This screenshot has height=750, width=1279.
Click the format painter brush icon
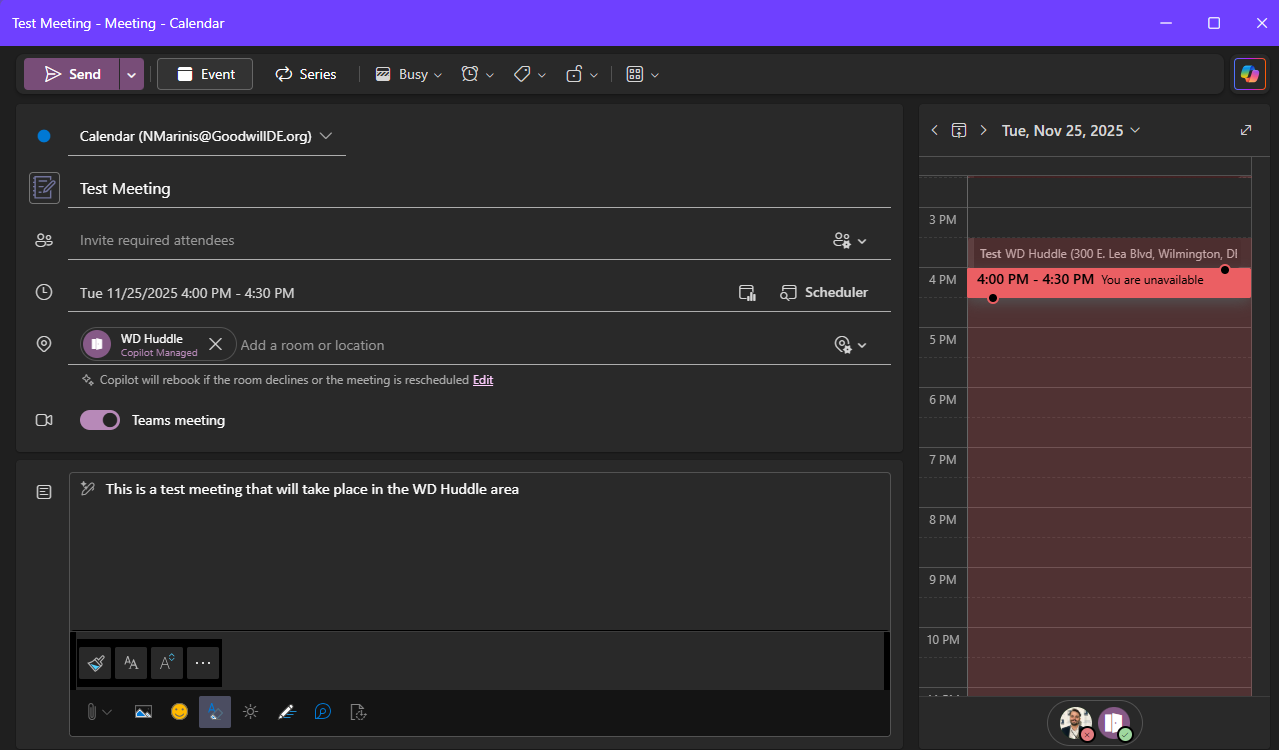tap(95, 662)
